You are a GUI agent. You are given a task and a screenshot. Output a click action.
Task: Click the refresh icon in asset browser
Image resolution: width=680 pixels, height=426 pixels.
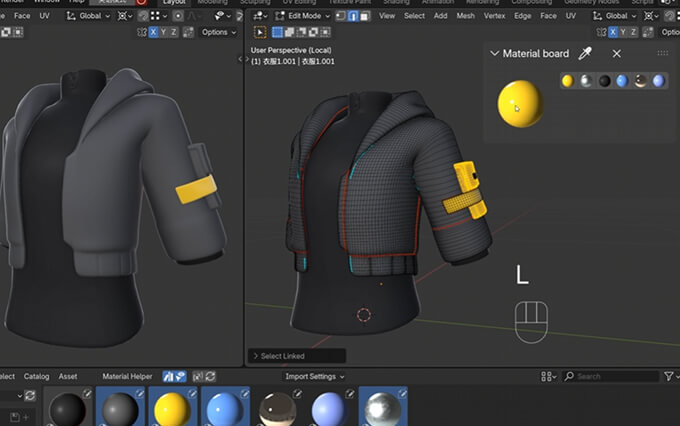pos(209,376)
